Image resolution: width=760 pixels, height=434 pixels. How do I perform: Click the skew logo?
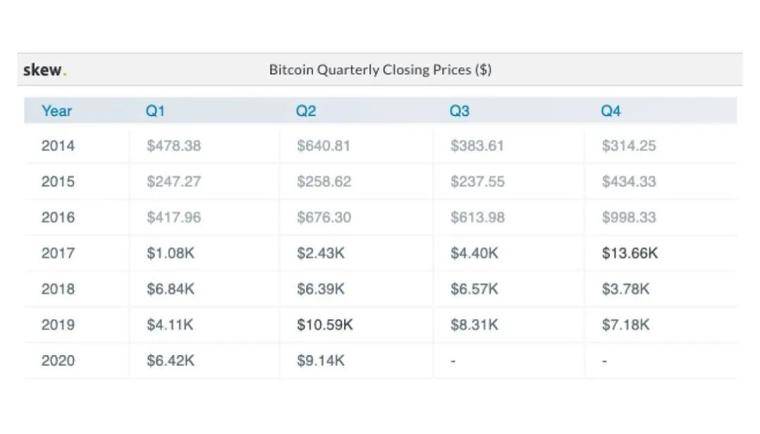(x=44, y=70)
